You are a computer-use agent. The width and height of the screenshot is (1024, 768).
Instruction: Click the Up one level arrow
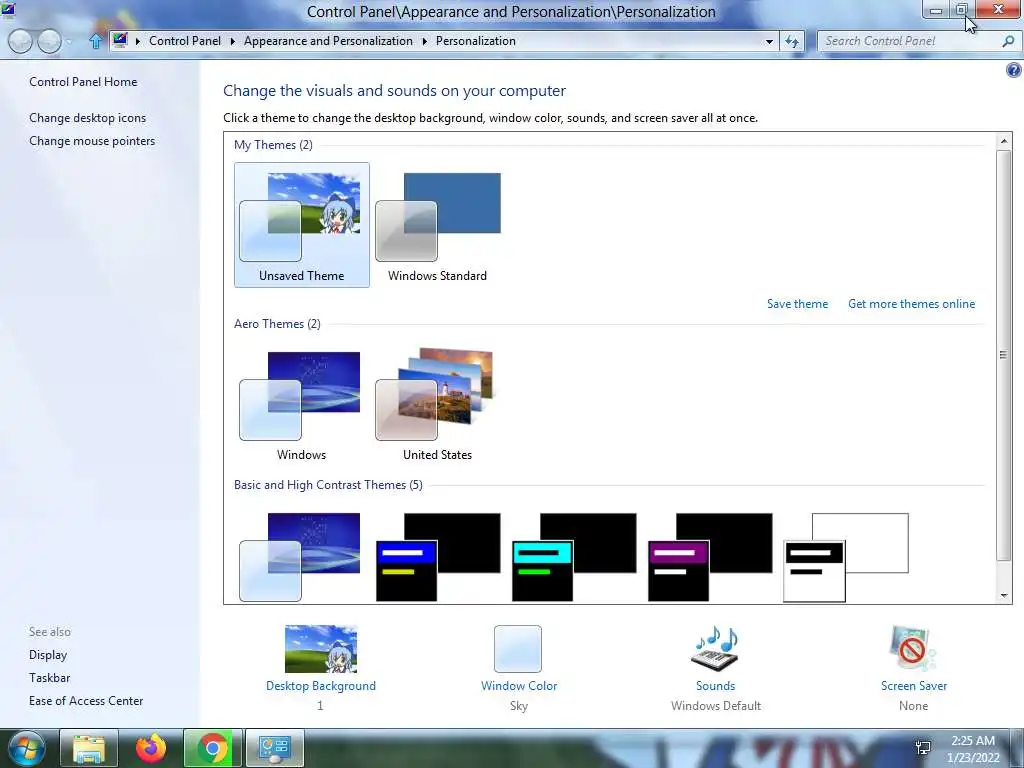[95, 41]
